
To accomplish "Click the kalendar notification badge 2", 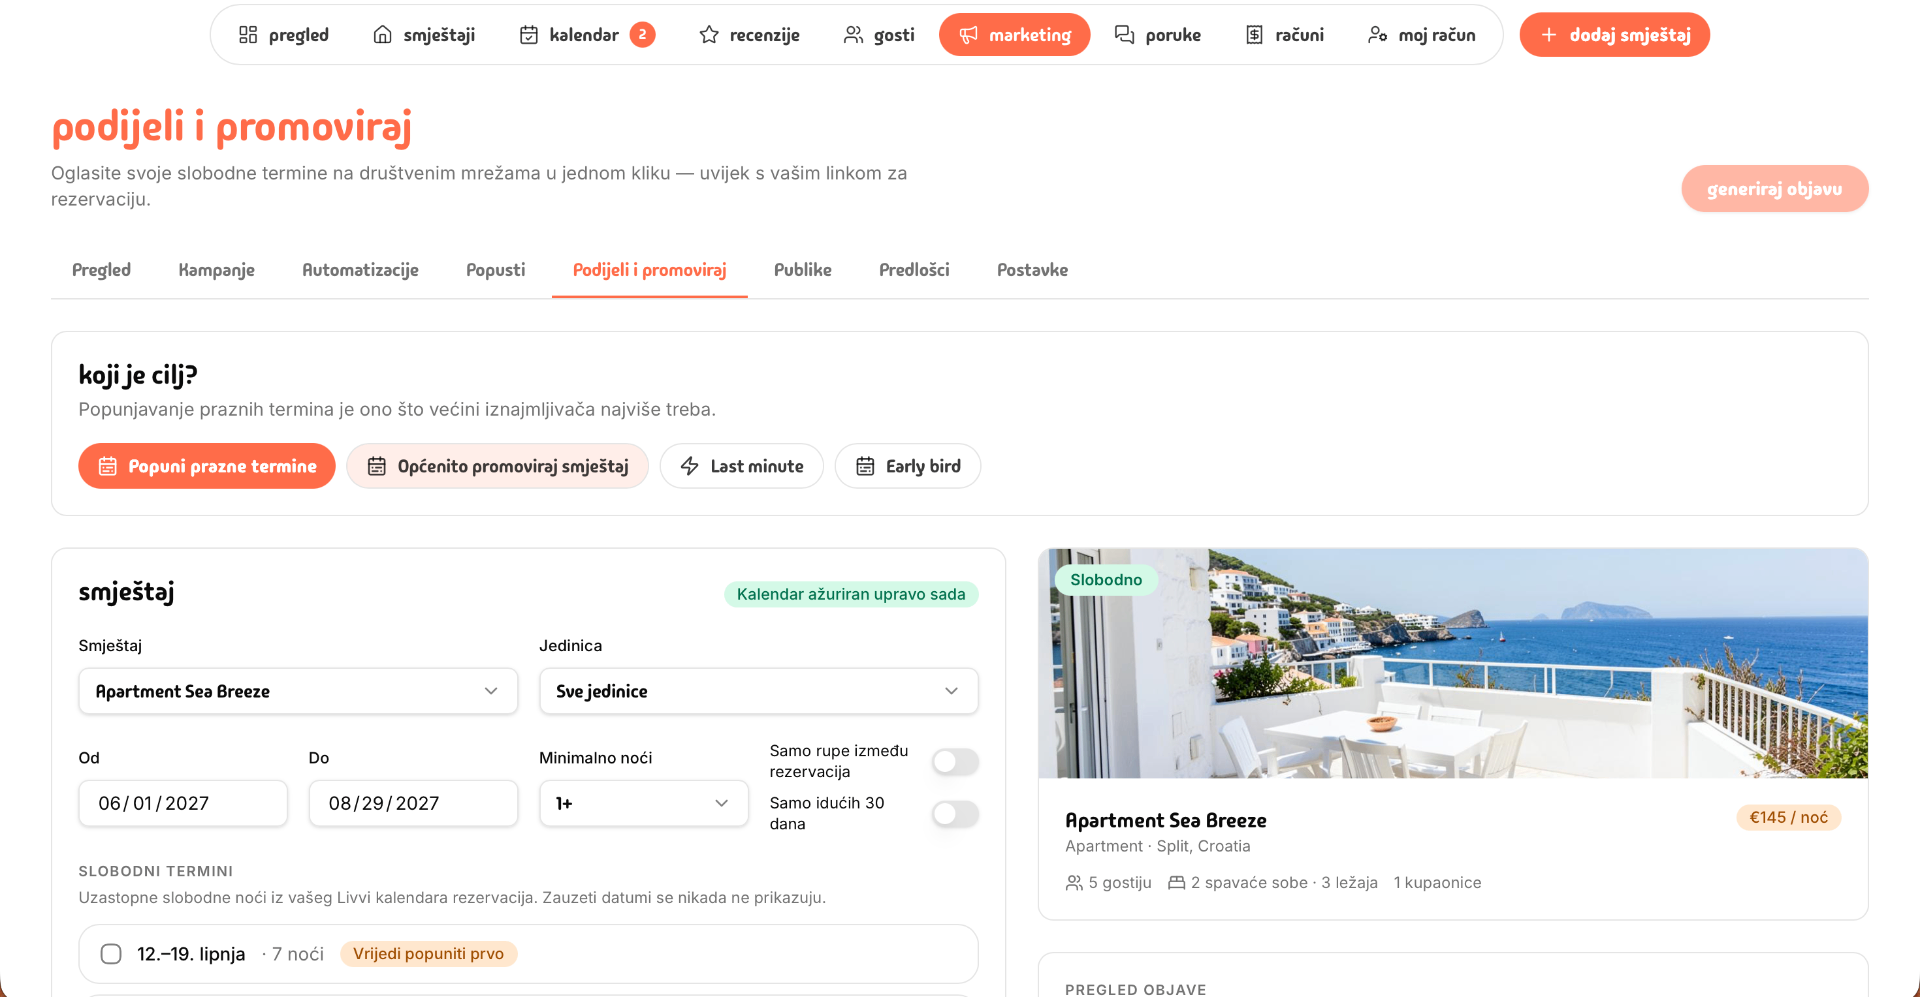I will pos(642,35).
